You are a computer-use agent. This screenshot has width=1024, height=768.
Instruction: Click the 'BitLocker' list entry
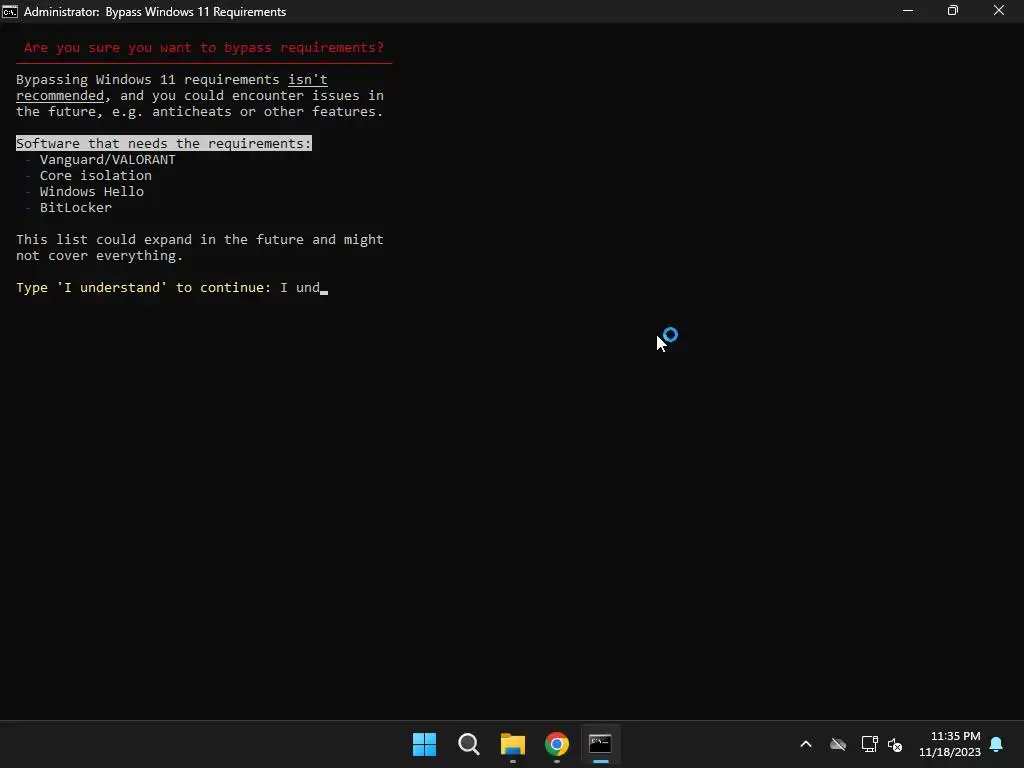(76, 207)
